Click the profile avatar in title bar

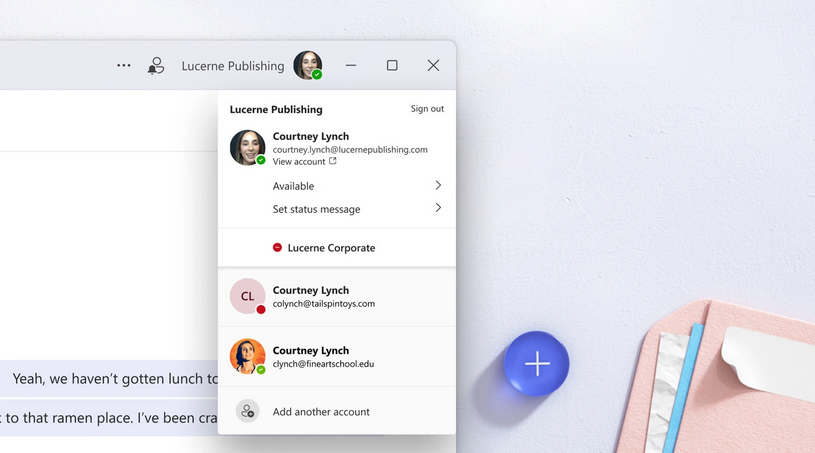307,65
